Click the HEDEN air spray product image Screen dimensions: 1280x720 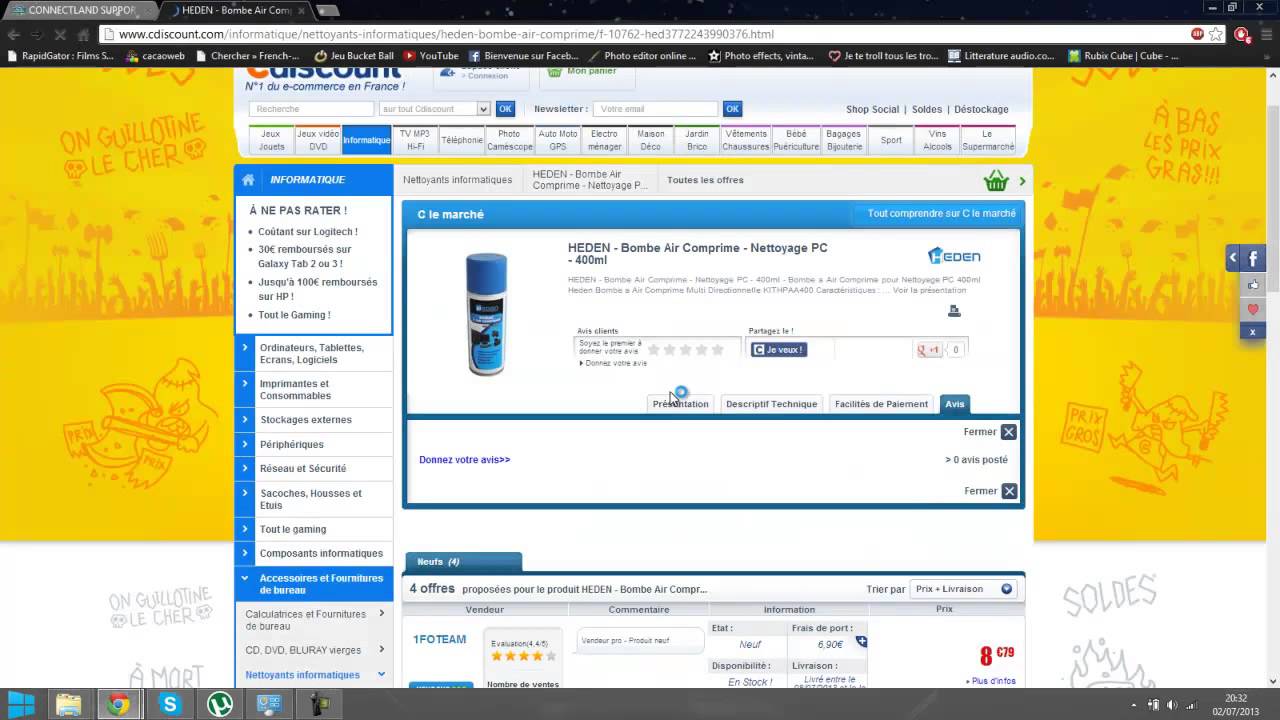[x=488, y=313]
